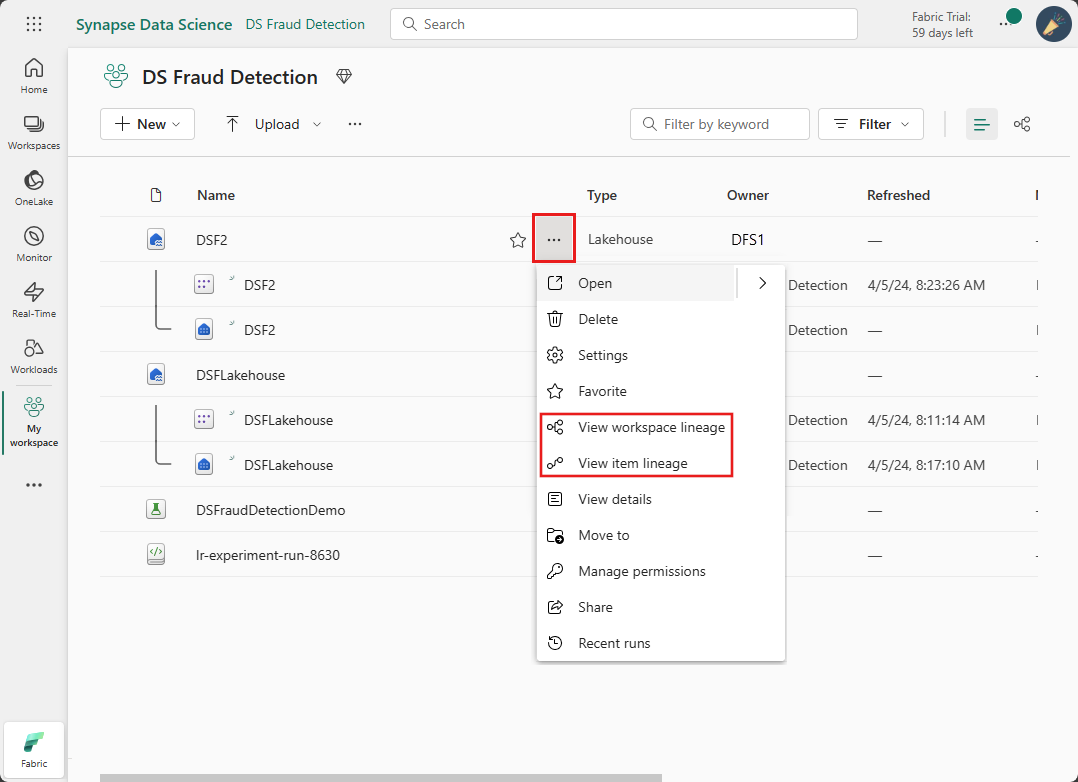Select Manage permissions menu entry

(660, 571)
